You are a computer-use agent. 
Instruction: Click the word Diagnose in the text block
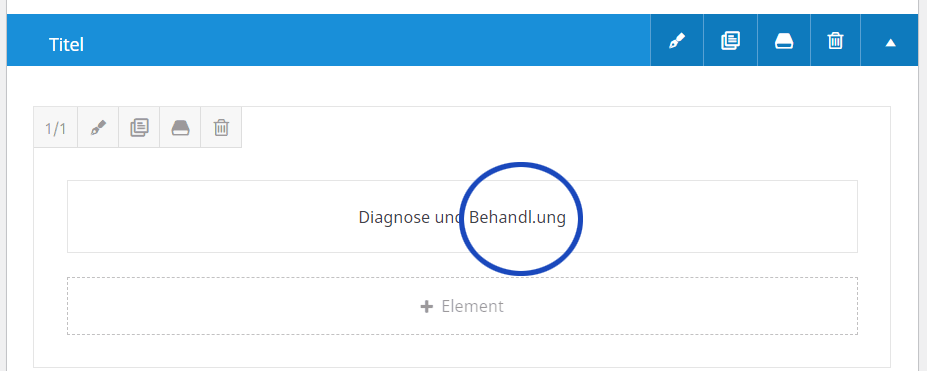[394, 217]
